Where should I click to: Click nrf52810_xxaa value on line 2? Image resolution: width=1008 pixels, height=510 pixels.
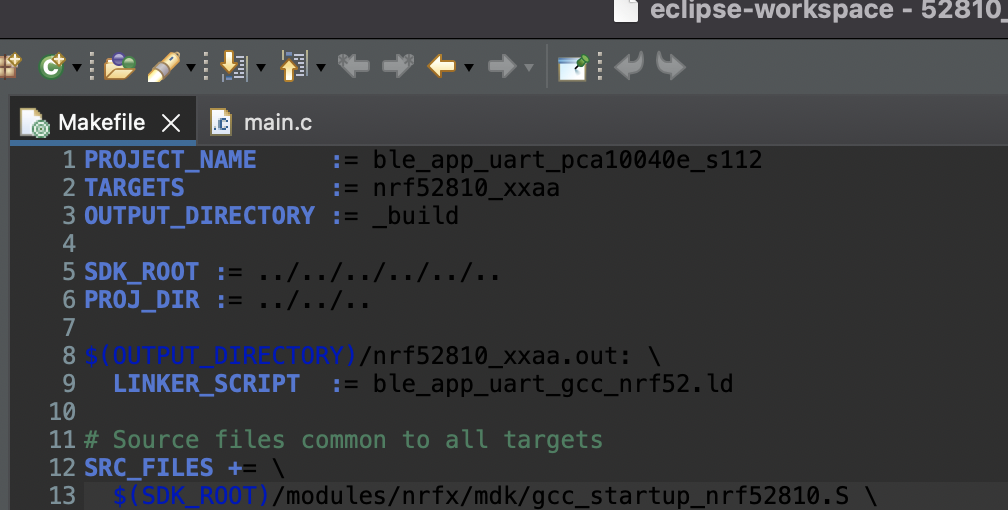click(466, 188)
